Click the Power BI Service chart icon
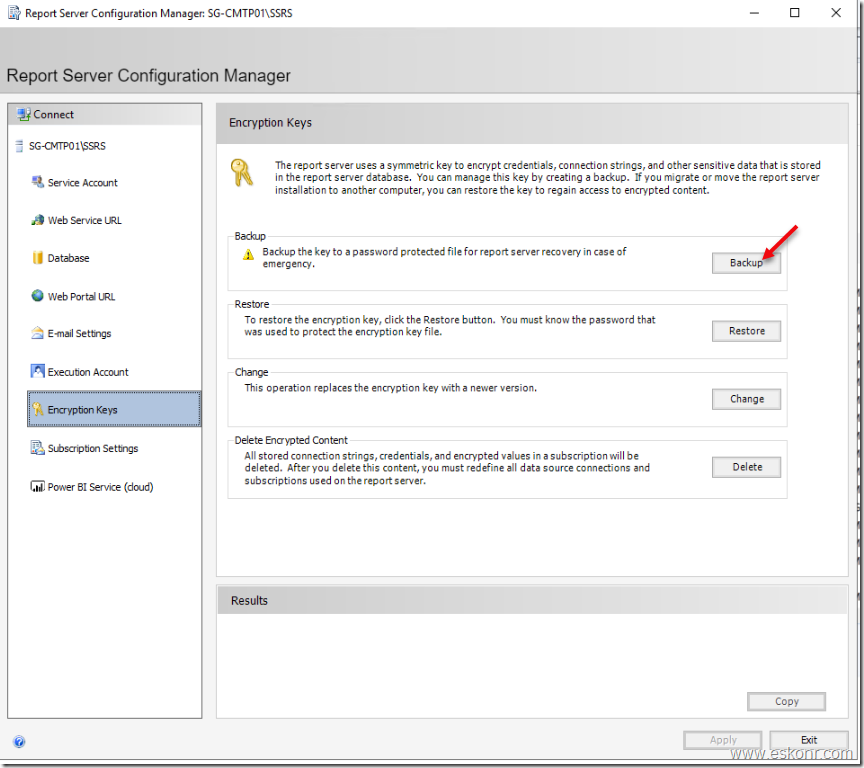Image resolution: width=864 pixels, height=768 pixels. (37, 486)
